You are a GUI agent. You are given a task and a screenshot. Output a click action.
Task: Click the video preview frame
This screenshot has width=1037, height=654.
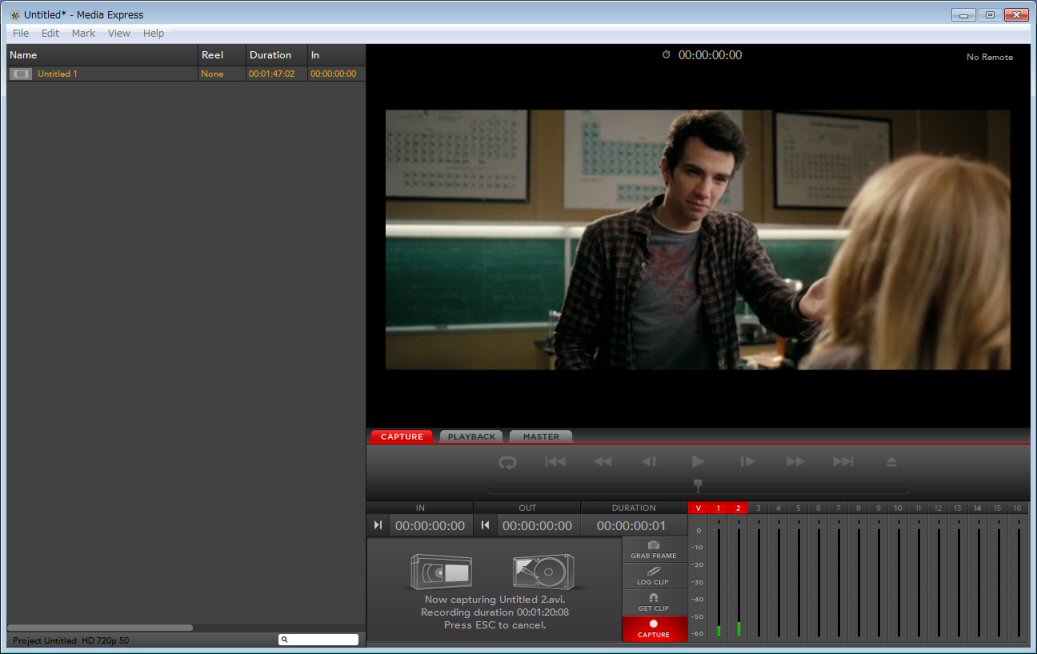click(698, 239)
